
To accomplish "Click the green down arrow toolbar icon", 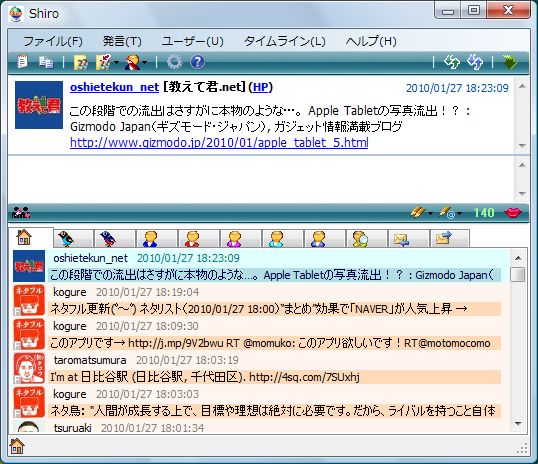I will click(x=510, y=62).
